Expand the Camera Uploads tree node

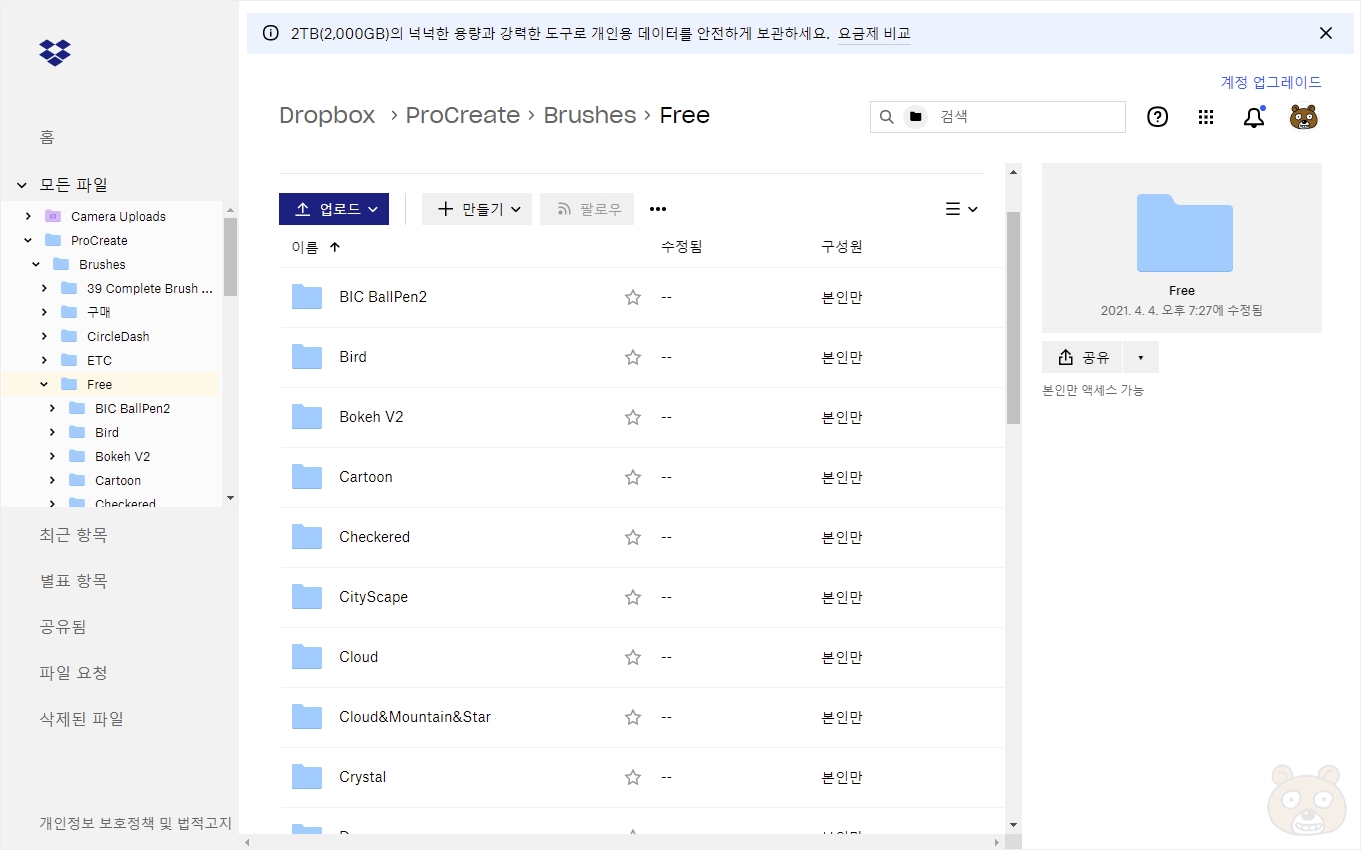point(28,216)
